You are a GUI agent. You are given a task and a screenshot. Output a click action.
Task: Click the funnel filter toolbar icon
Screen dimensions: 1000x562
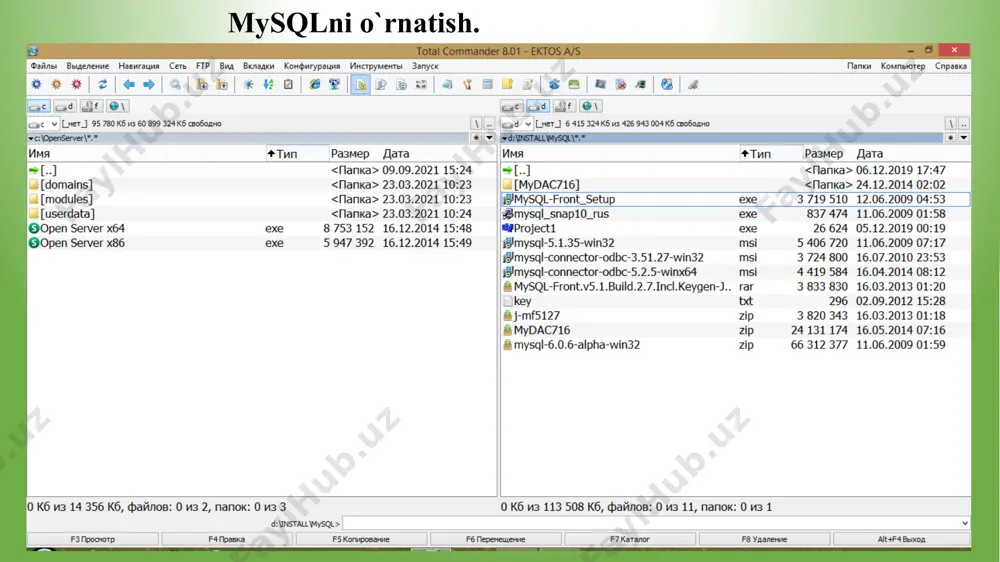point(467,84)
